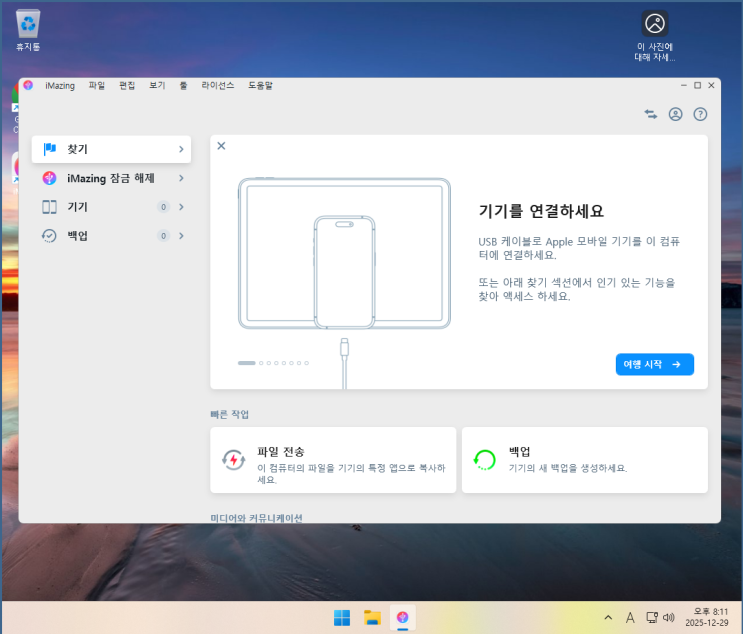Select the first carousel page indicator
Image resolution: width=743 pixels, height=634 pixels.
pos(246,363)
